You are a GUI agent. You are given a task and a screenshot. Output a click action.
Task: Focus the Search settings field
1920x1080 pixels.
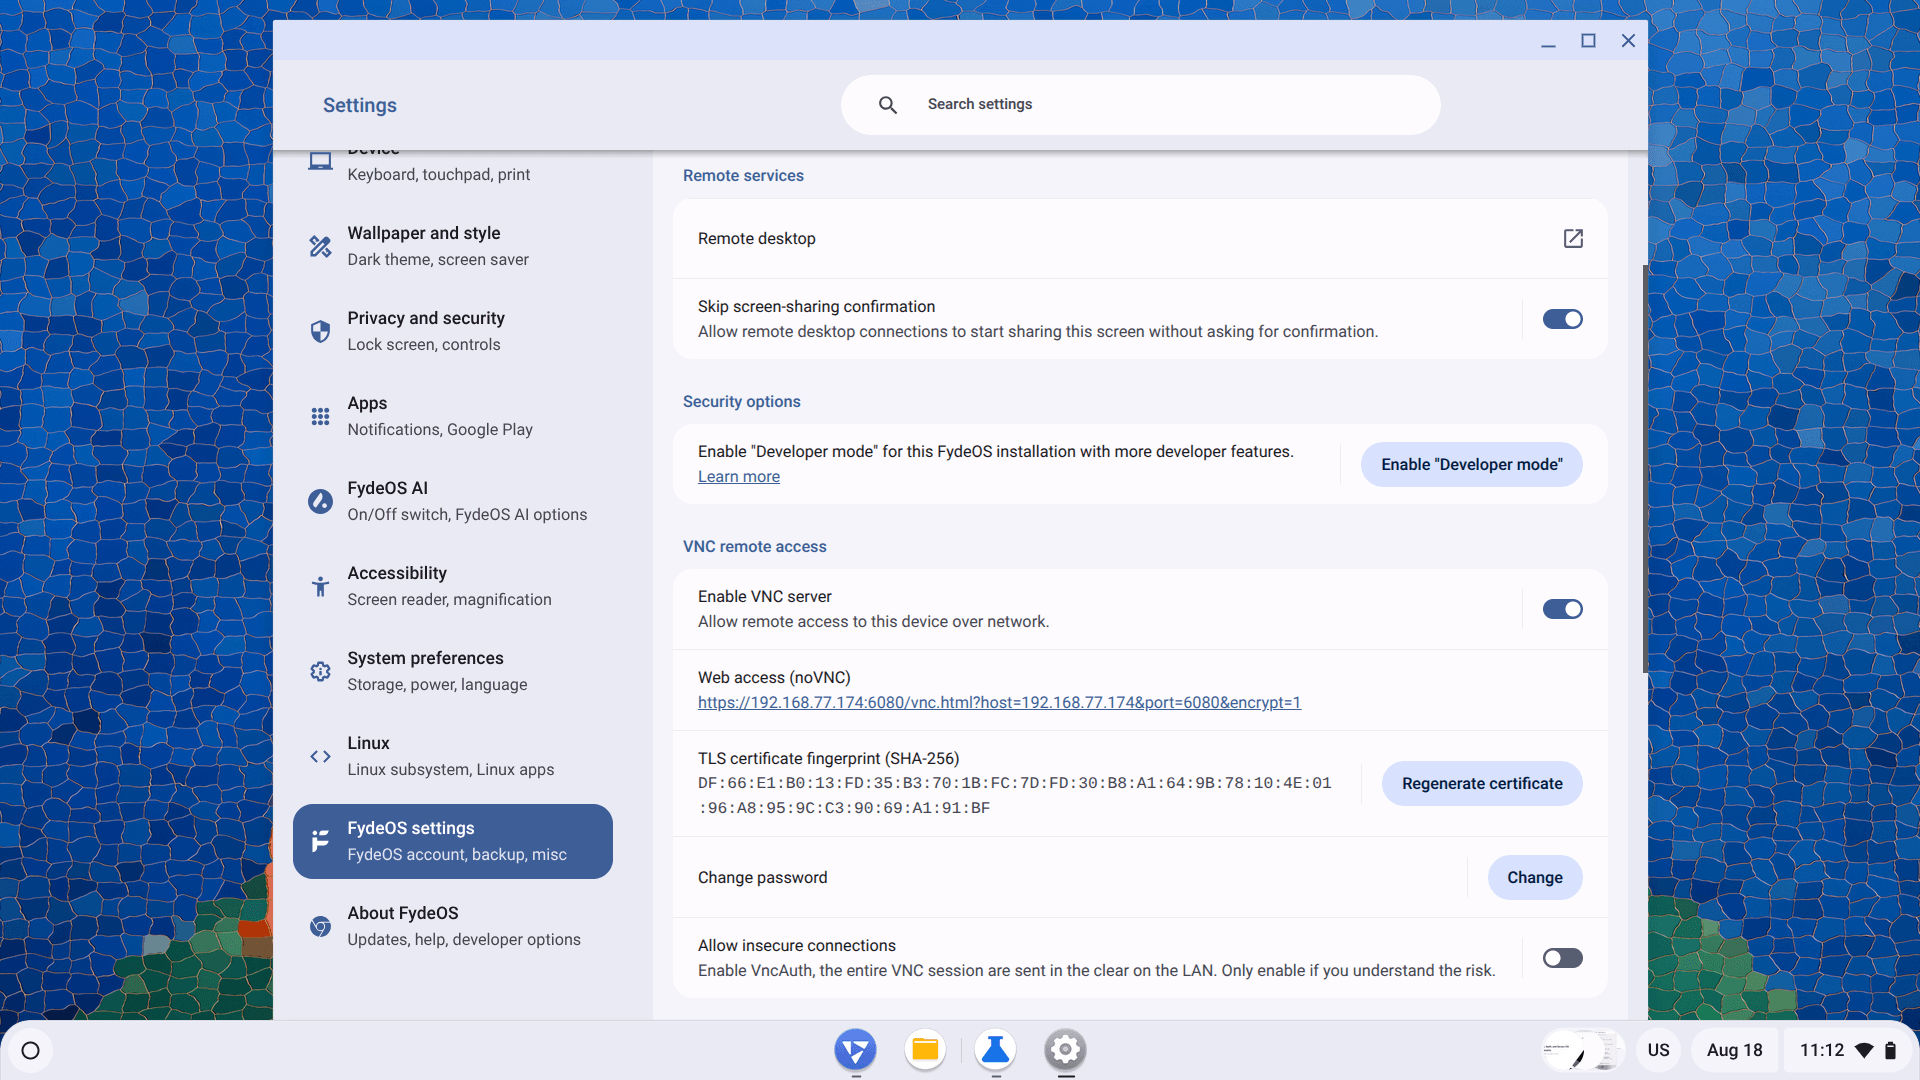tap(1140, 105)
